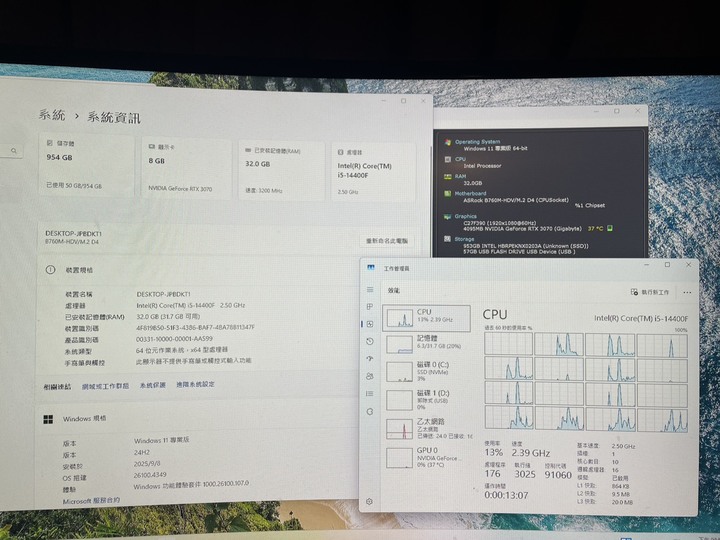Select the CPU item in performance list
Screen dimensions: 720x540
(x=427, y=318)
